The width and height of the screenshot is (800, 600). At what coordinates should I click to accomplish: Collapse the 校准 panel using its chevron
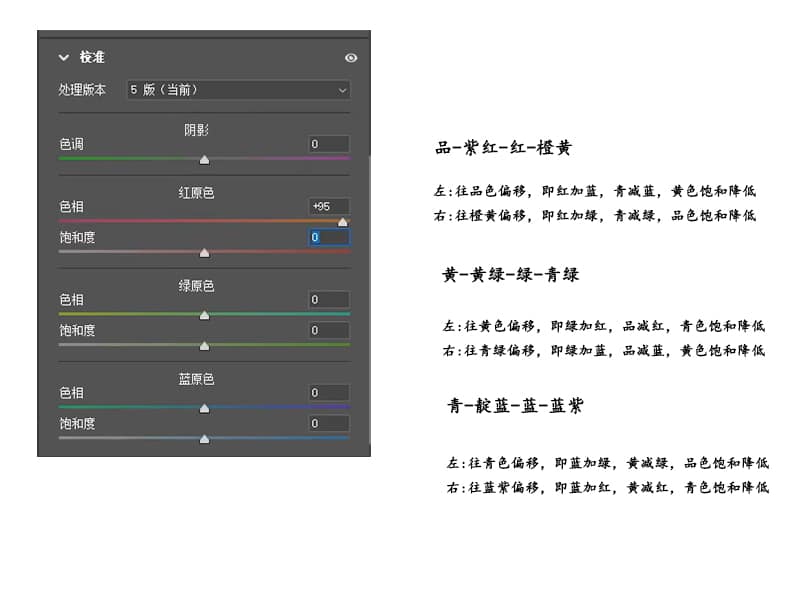pyautogui.click(x=63, y=58)
